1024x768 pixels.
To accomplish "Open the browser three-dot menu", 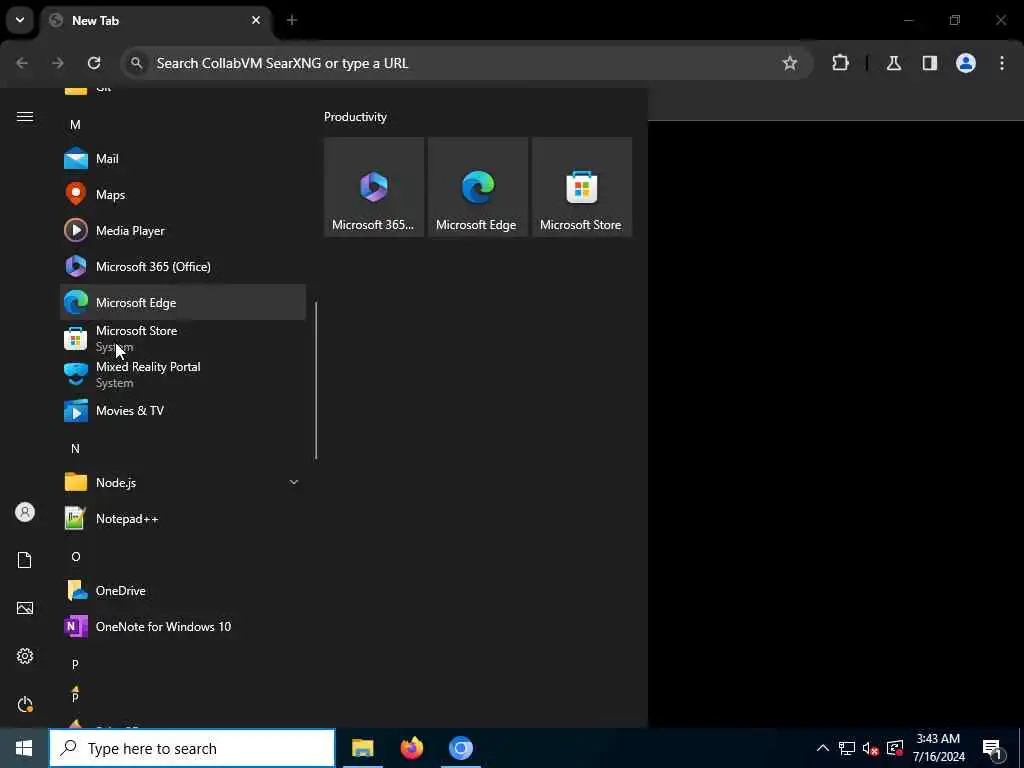I will pos(1002,63).
